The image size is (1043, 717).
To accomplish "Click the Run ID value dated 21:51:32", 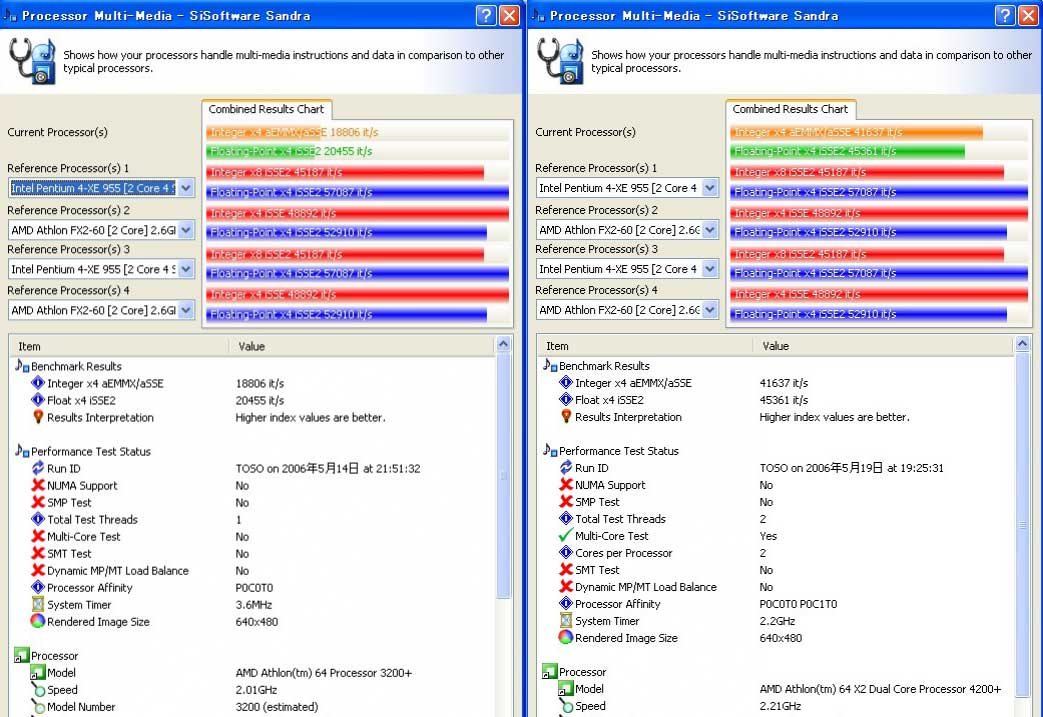I will [328, 468].
